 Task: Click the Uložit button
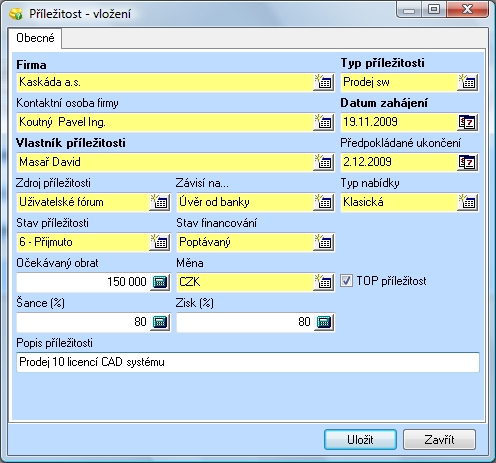tap(360, 440)
